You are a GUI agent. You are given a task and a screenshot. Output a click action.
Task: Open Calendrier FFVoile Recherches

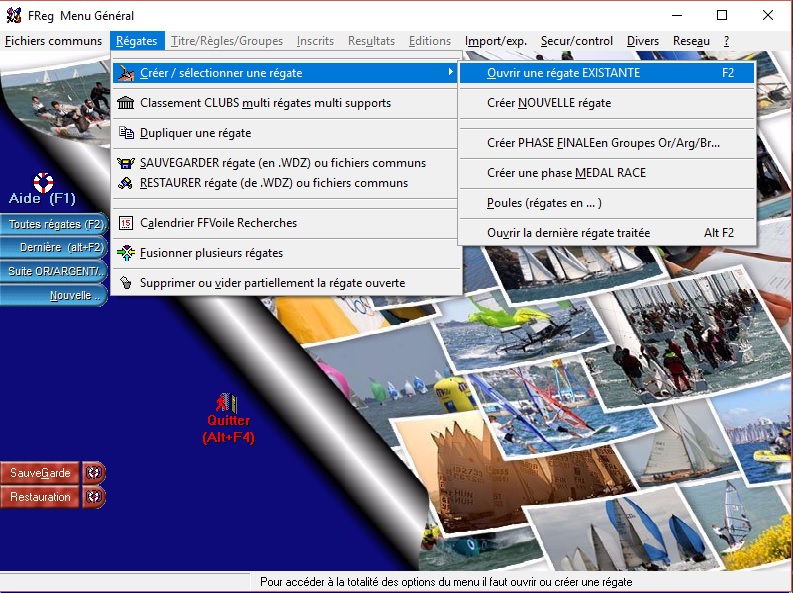285,223
